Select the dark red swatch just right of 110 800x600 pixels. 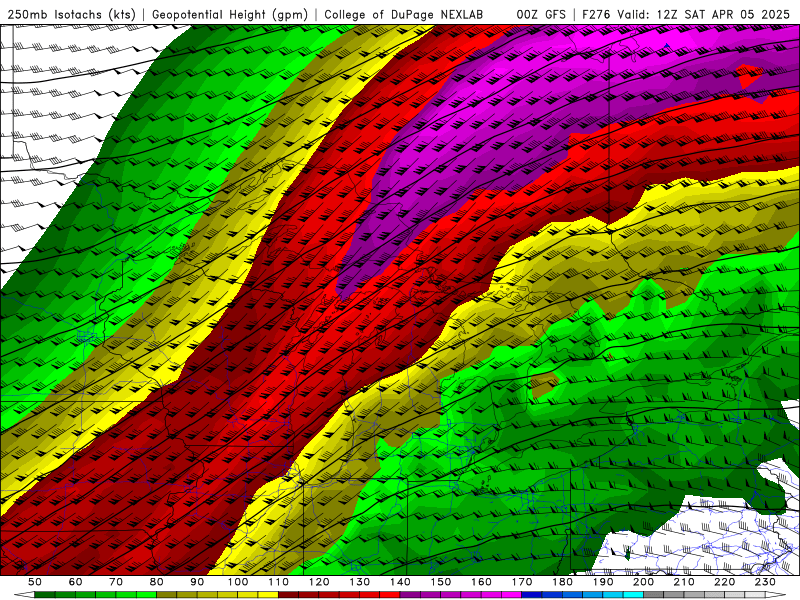(288, 594)
